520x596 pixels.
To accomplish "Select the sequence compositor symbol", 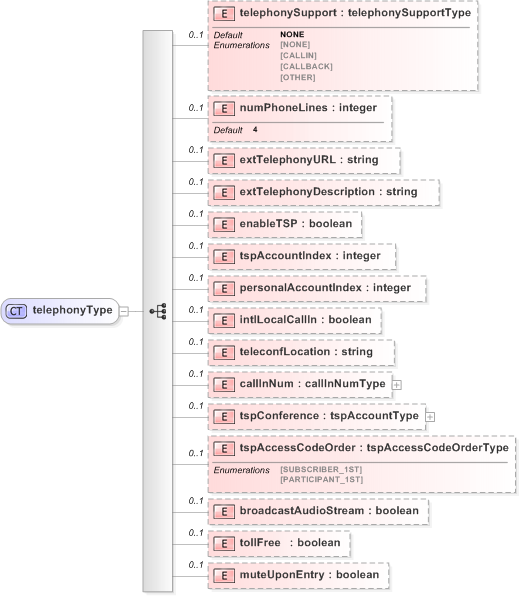I will click(x=158, y=311).
